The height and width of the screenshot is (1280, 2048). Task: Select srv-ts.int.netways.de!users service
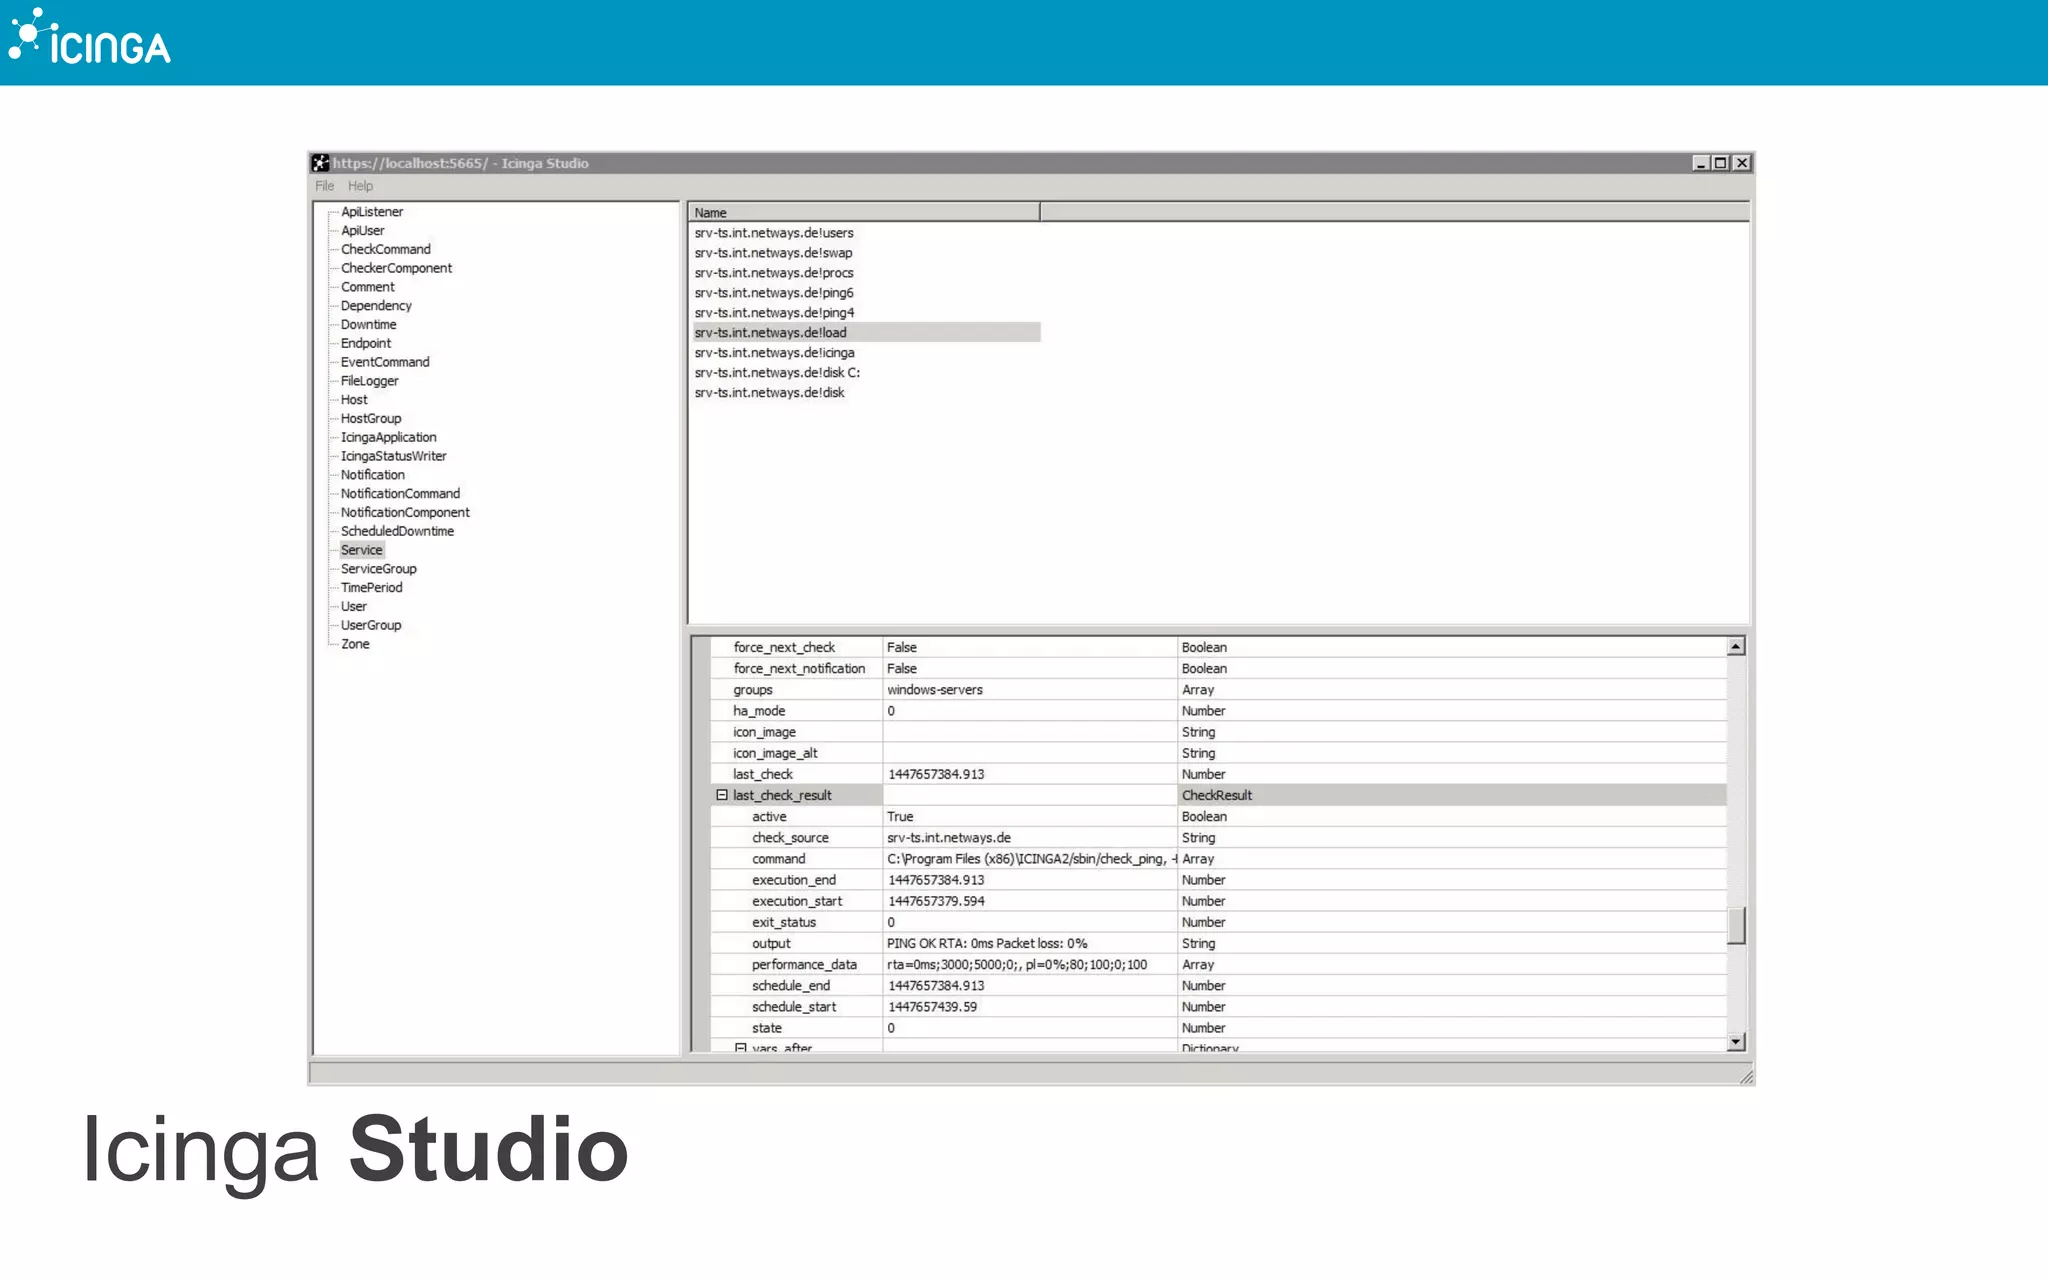tap(774, 233)
